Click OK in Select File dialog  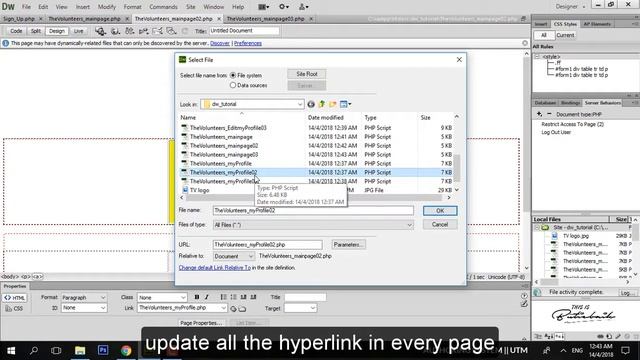click(440, 211)
